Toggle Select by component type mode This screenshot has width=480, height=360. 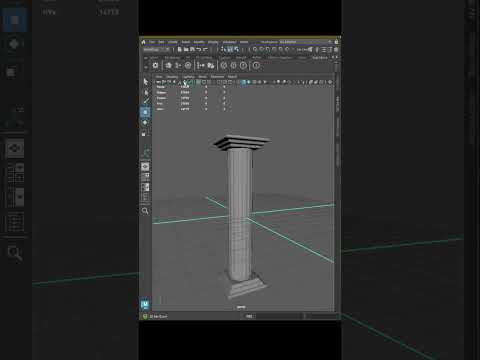(236, 49)
